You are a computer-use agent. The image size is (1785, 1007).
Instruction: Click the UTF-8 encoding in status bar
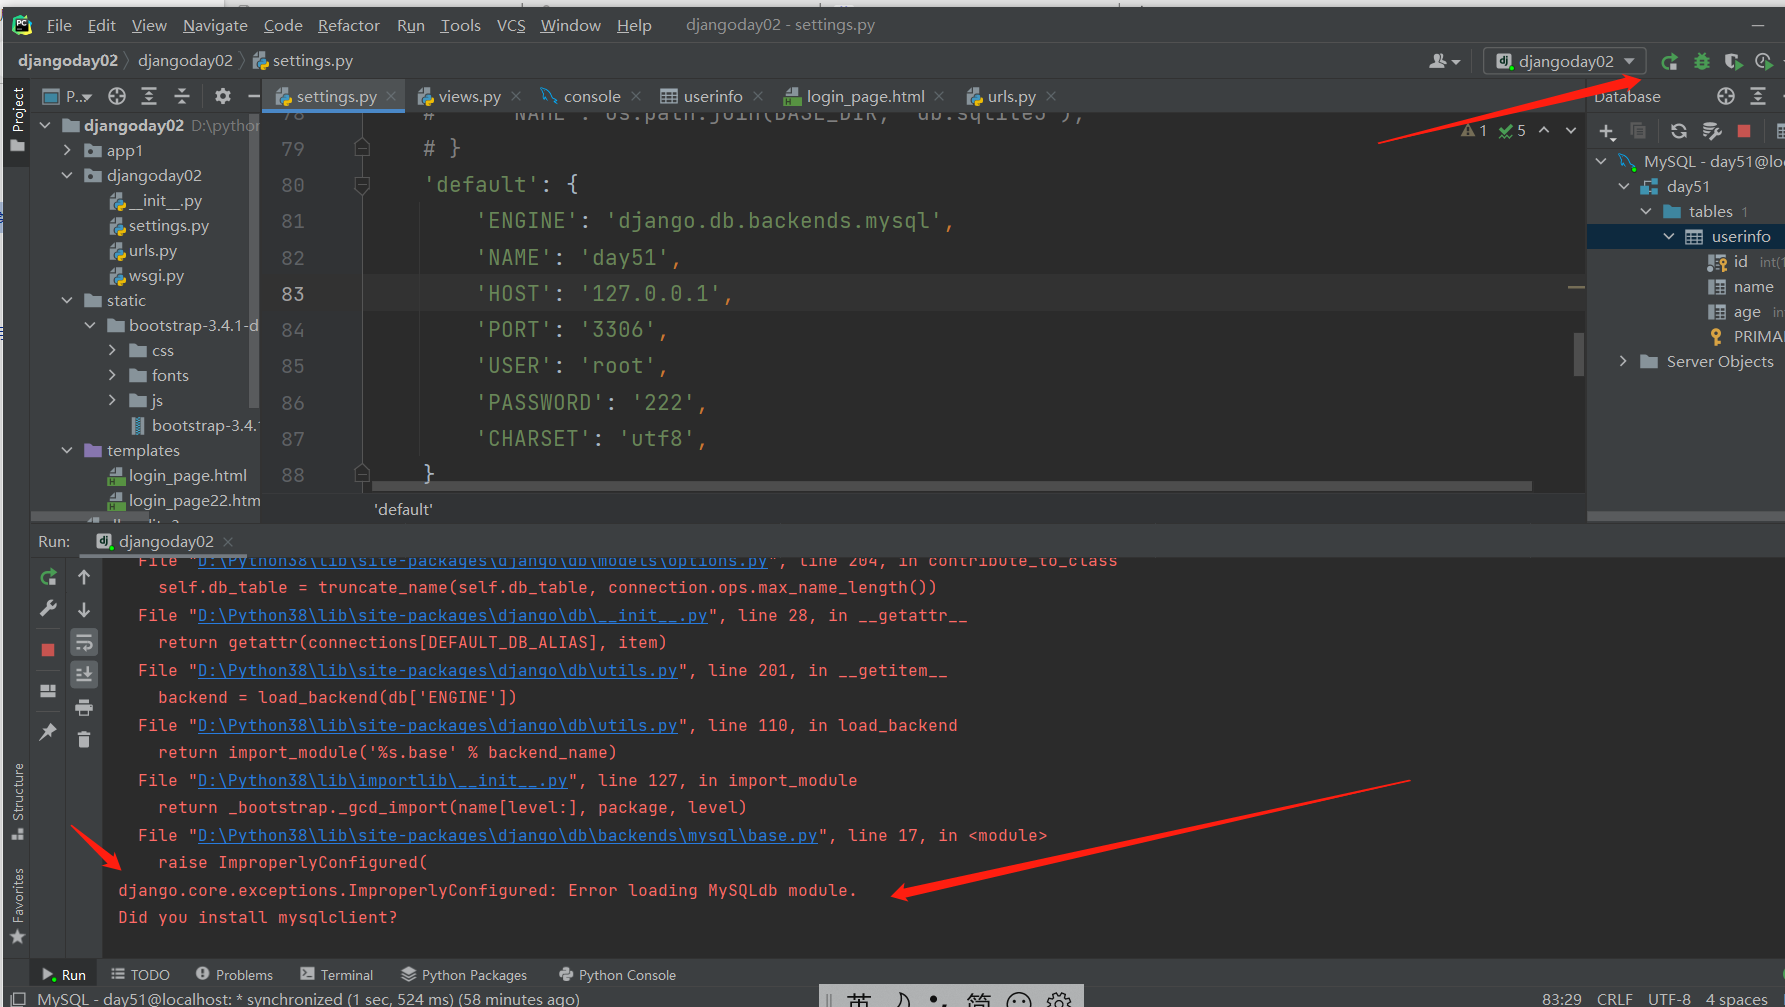tap(1669, 999)
